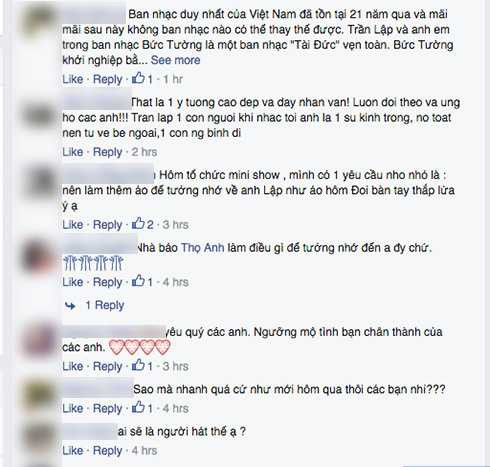Click thumbs-up icon on 'Sao mà nhanh quá' comment
Image resolution: width=490 pixels, height=467 pixels.
138,408
